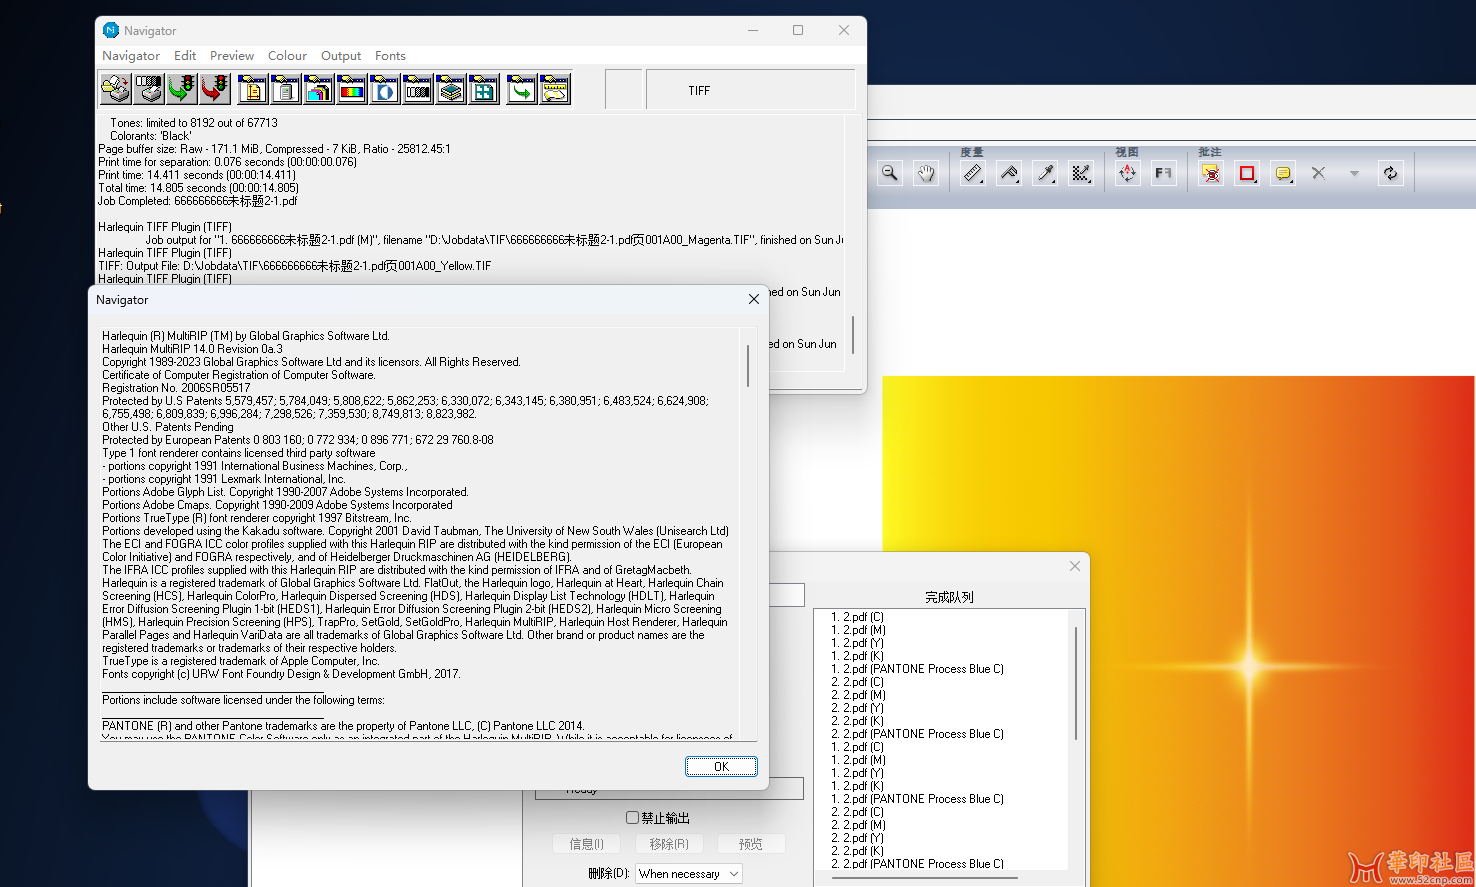This screenshot has height=887, width=1476.
Task: Open the Colour menu
Action: pos(287,56)
